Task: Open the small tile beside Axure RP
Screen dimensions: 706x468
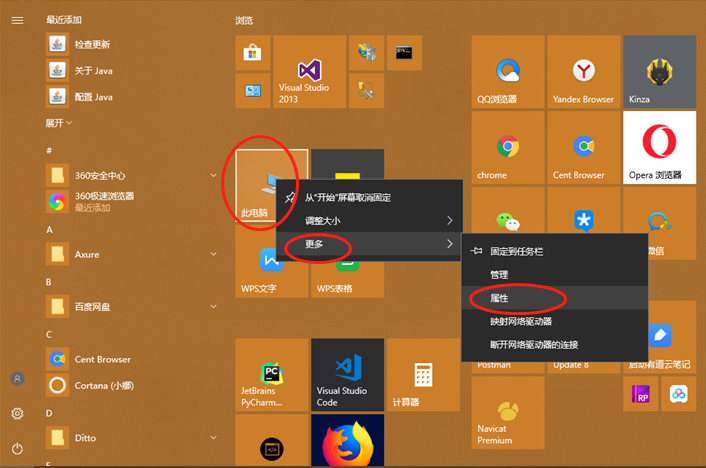Action: tap(678, 394)
